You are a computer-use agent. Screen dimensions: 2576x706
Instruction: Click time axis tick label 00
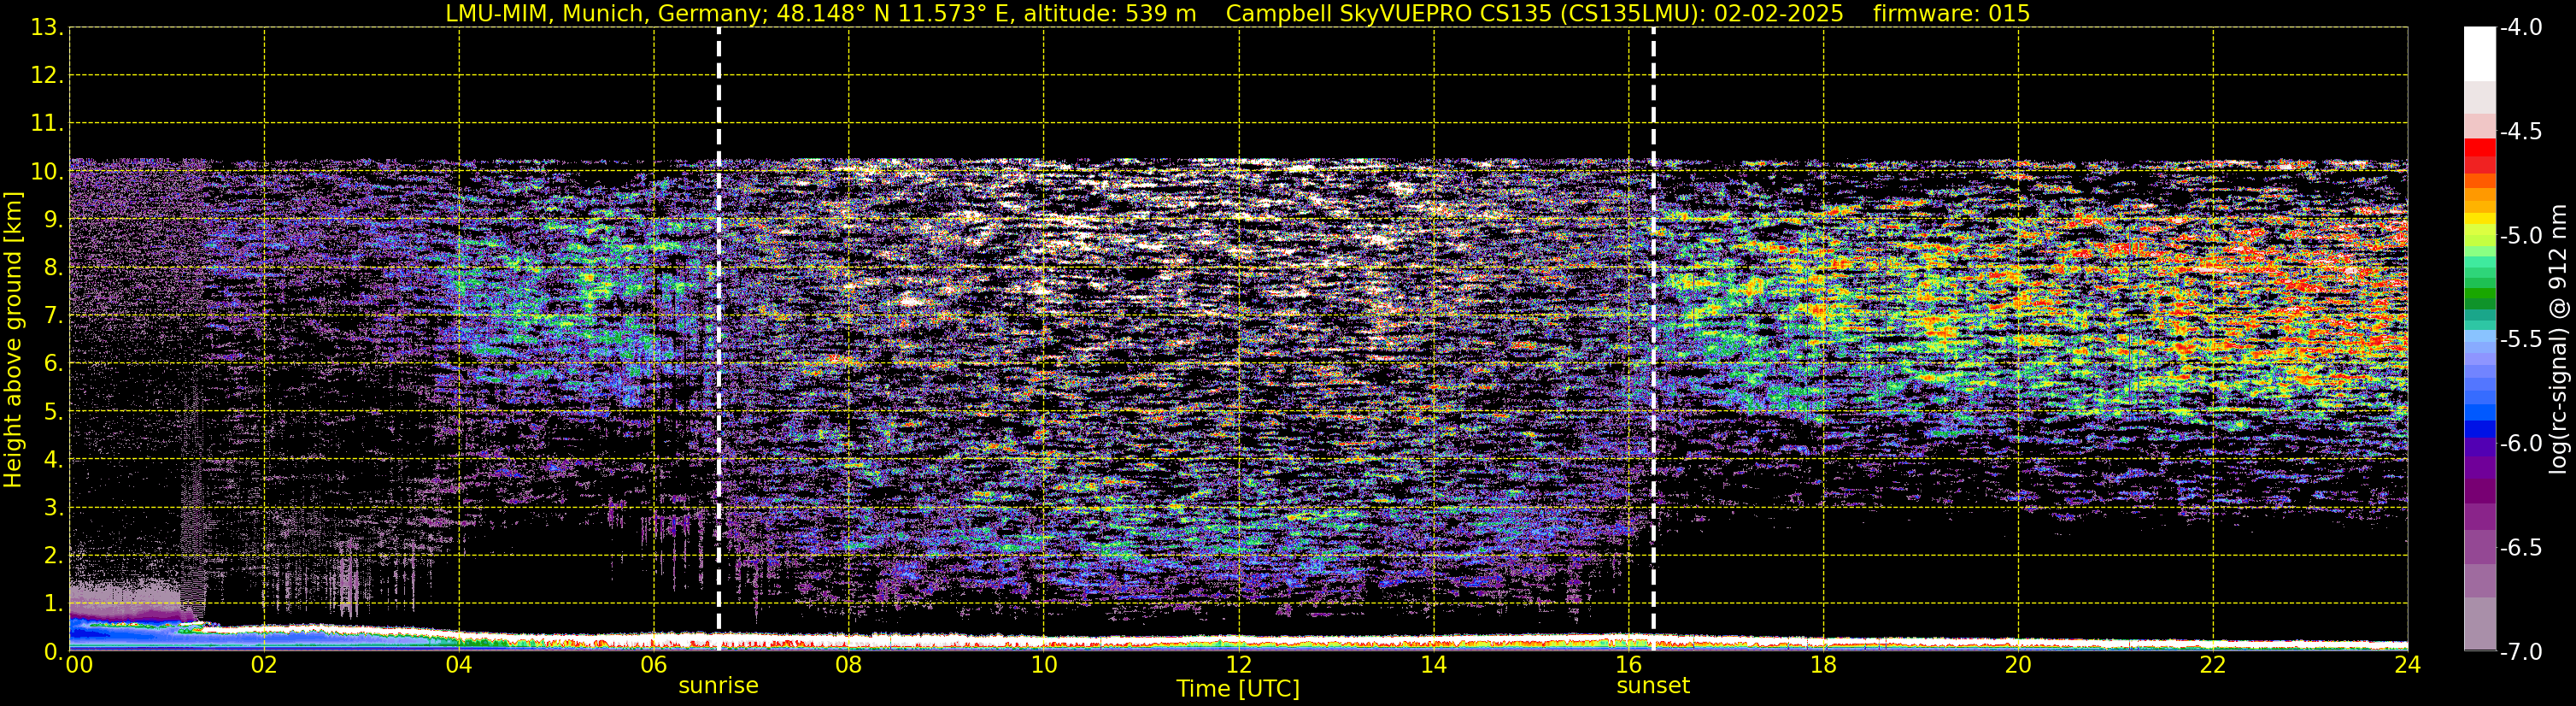pyautogui.click(x=79, y=665)
